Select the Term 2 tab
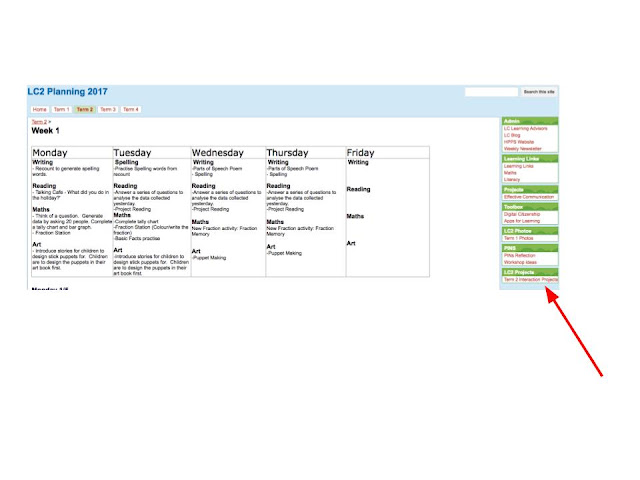Screen dimensions: 640x480 [85, 109]
